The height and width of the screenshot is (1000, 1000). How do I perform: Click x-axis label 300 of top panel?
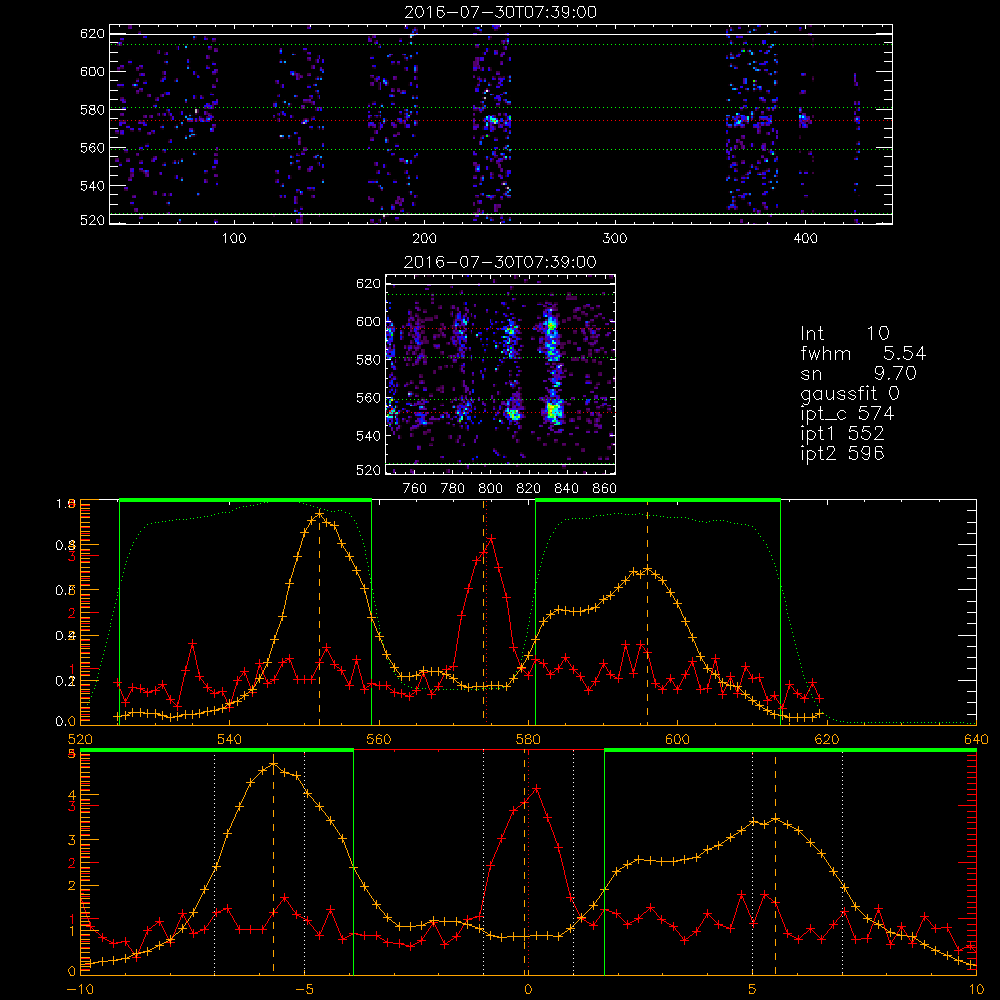[615, 239]
